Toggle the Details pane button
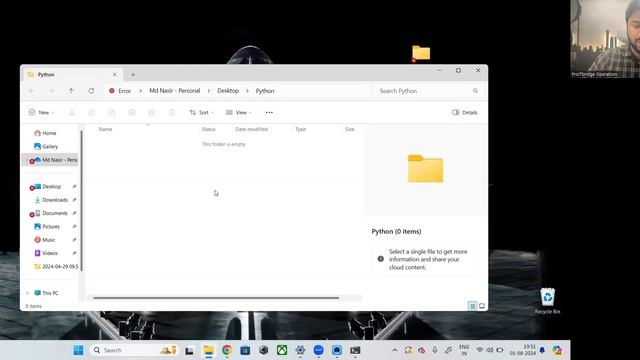This screenshot has width=640, height=360. 464,112
